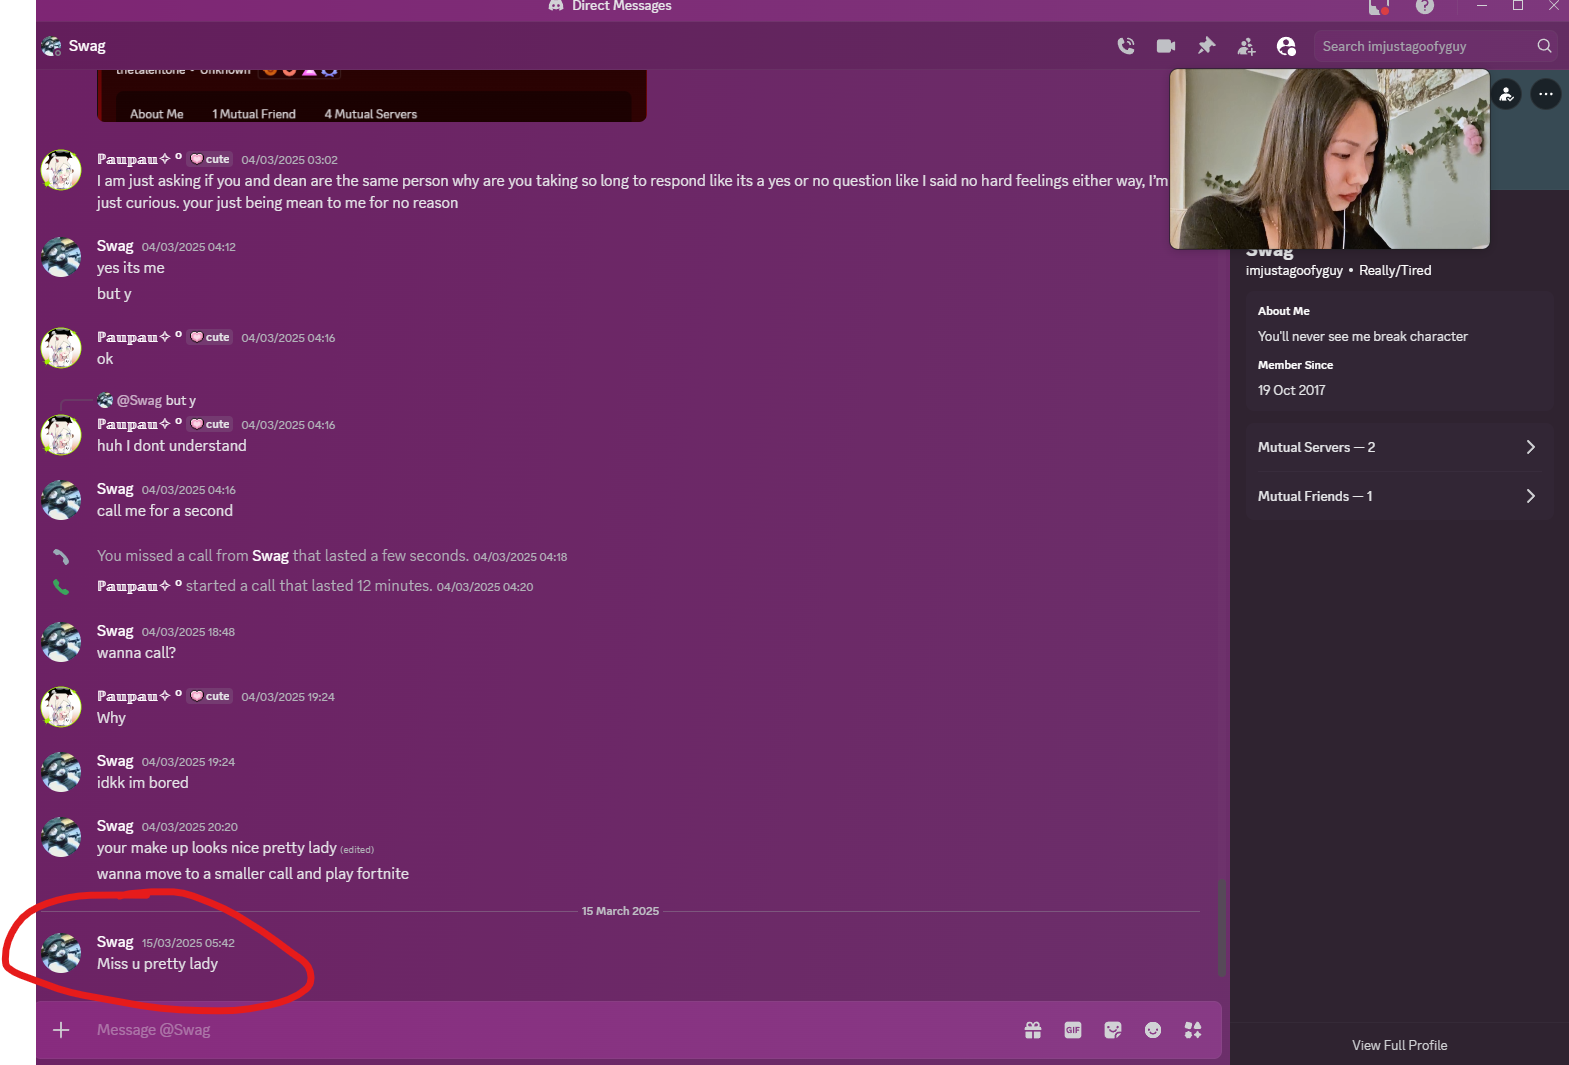Image resolution: width=1569 pixels, height=1065 pixels.
Task: Click the 15 March 2025 date divider label
Action: [x=620, y=911]
